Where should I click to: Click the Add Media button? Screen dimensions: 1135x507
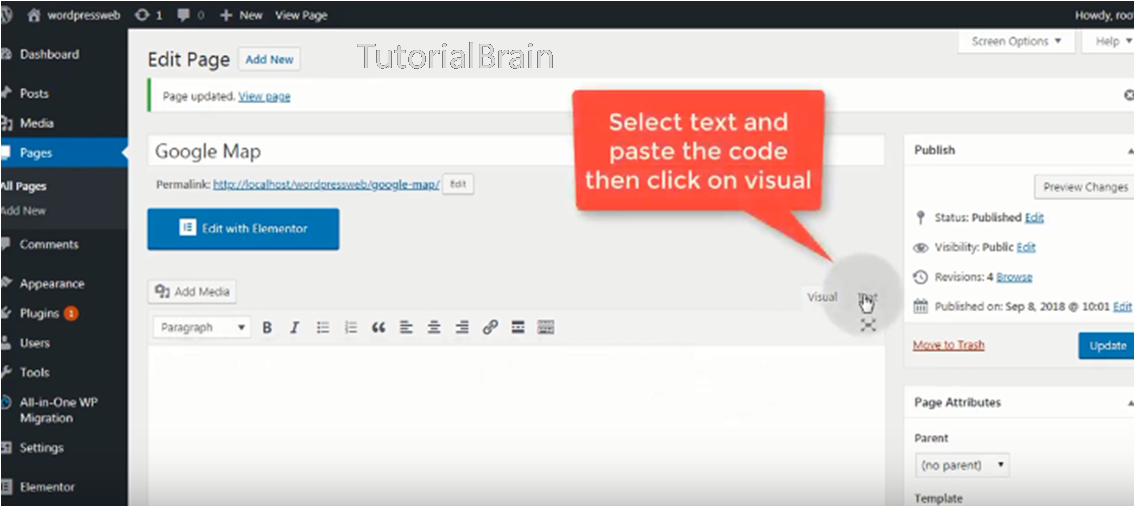192,292
